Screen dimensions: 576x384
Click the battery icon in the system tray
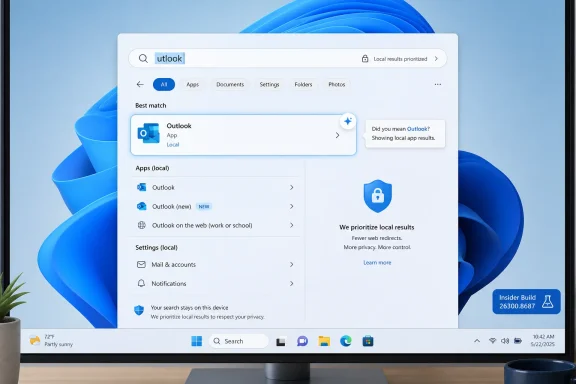(518, 341)
